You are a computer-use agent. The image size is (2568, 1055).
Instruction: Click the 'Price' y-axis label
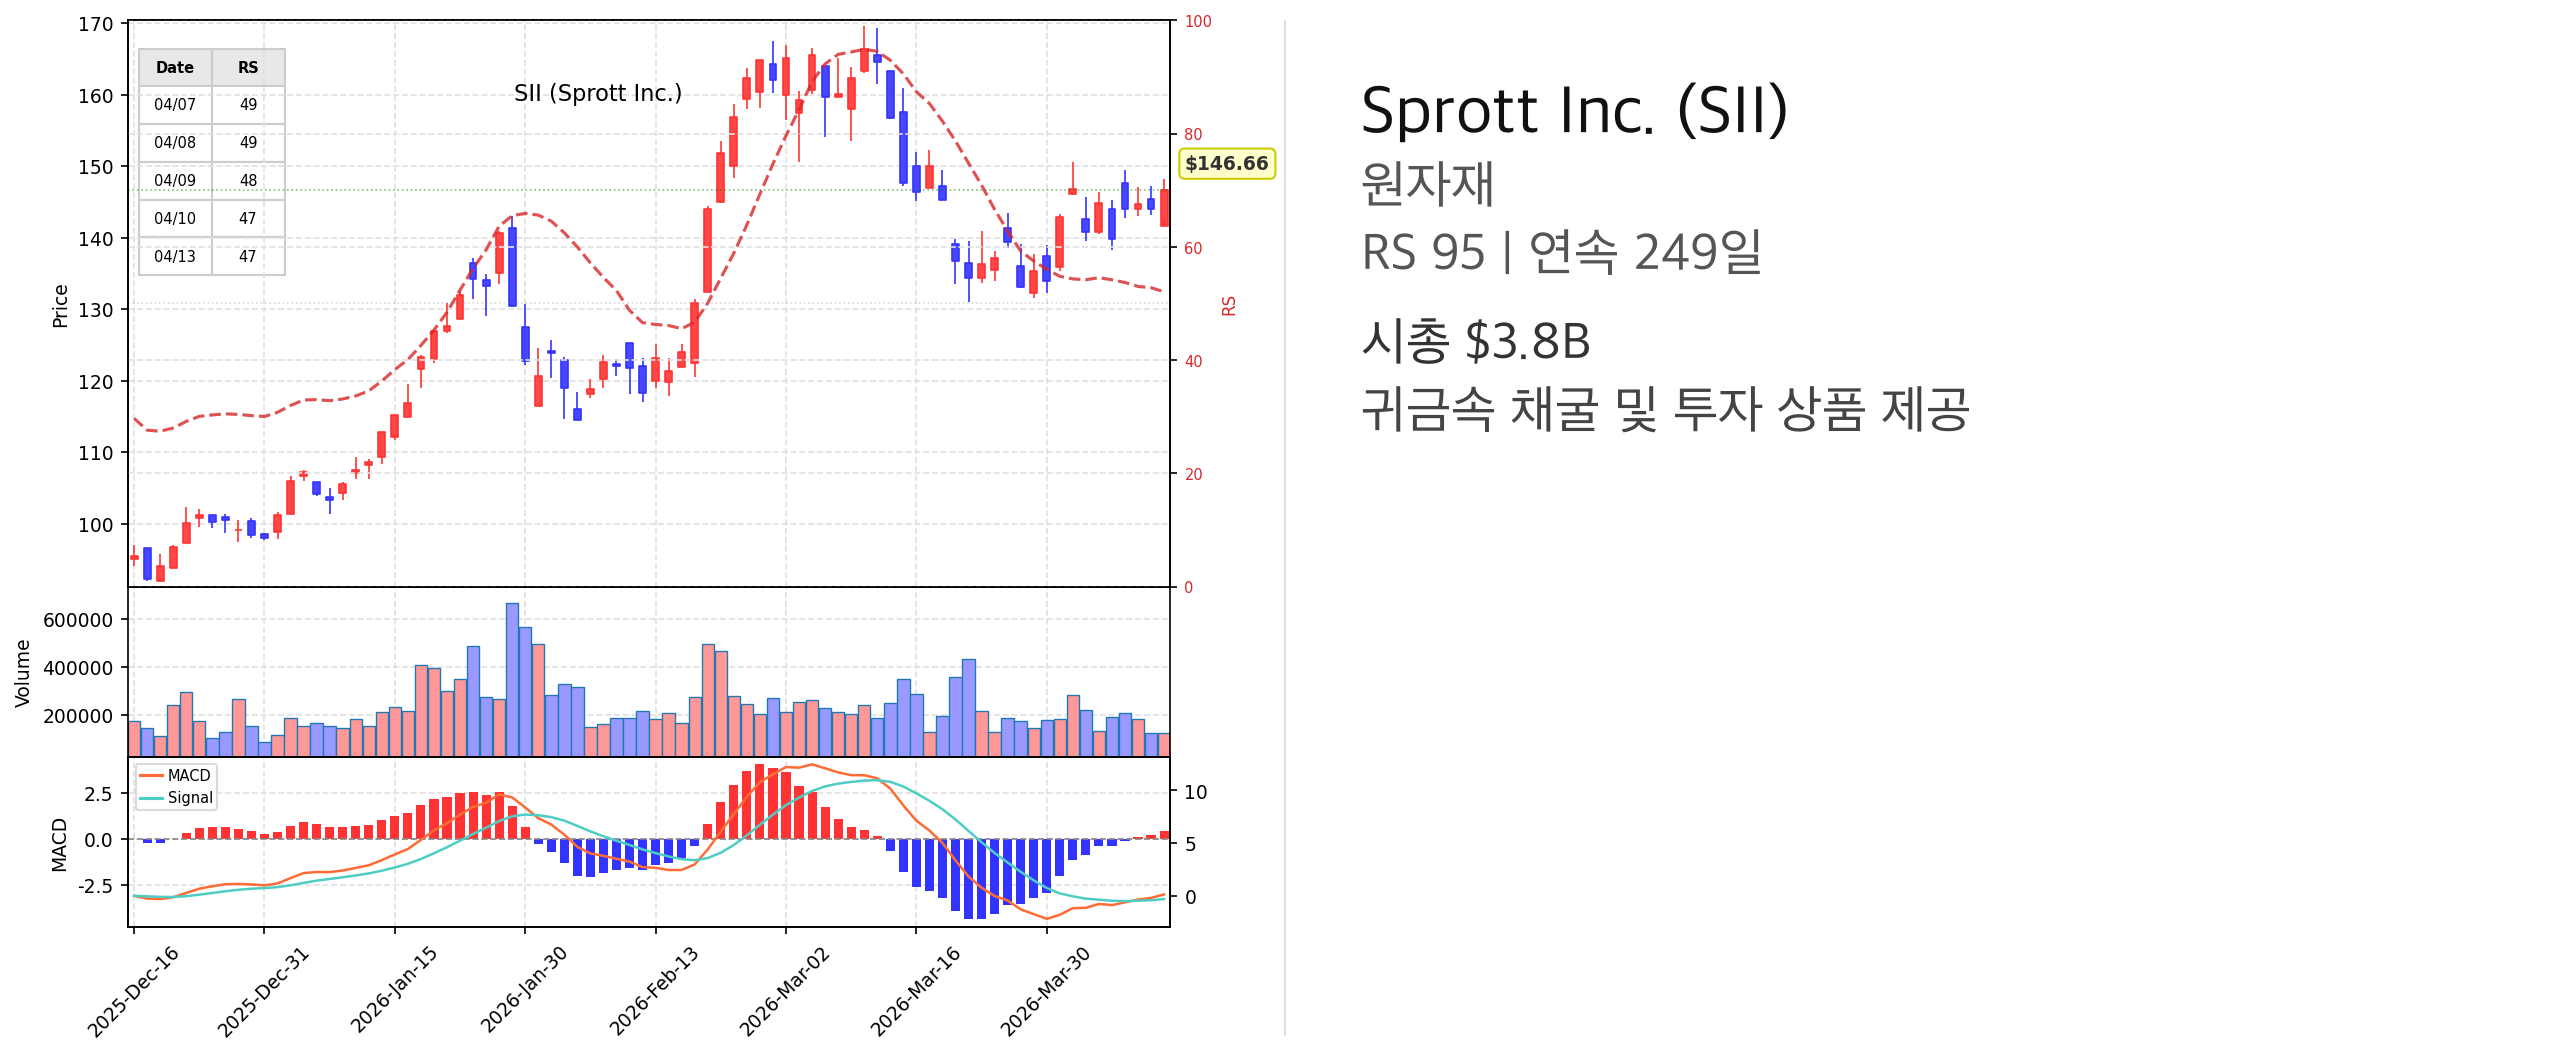click(60, 306)
